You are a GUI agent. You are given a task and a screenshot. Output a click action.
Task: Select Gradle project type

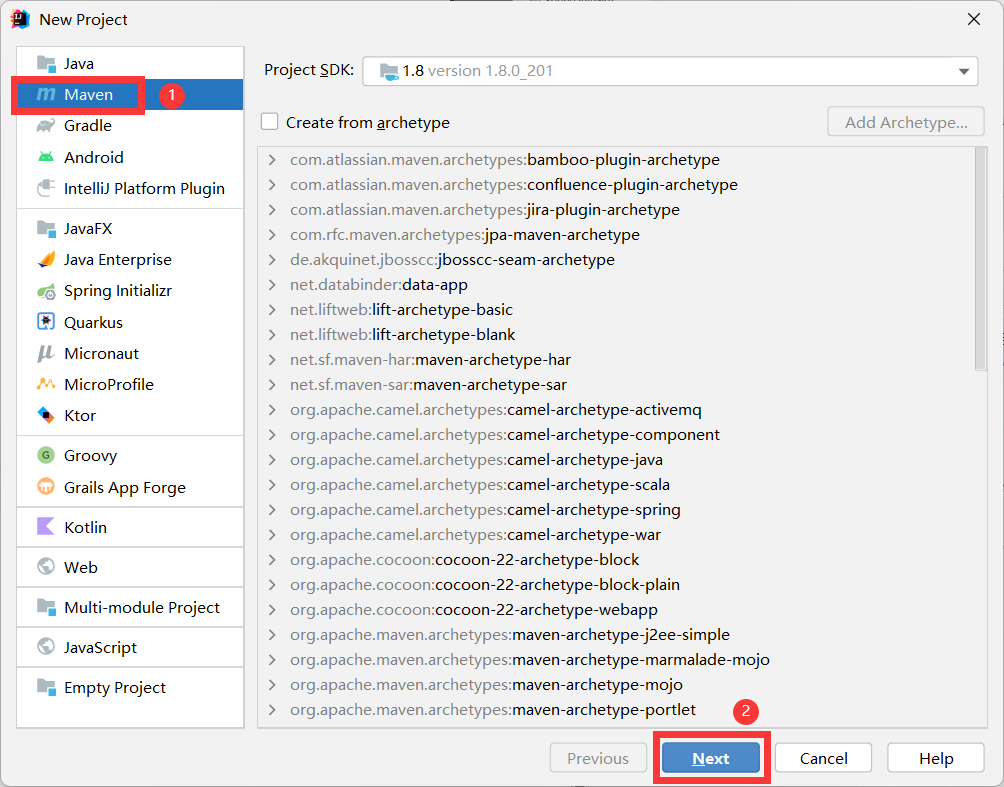[x=130, y=126]
